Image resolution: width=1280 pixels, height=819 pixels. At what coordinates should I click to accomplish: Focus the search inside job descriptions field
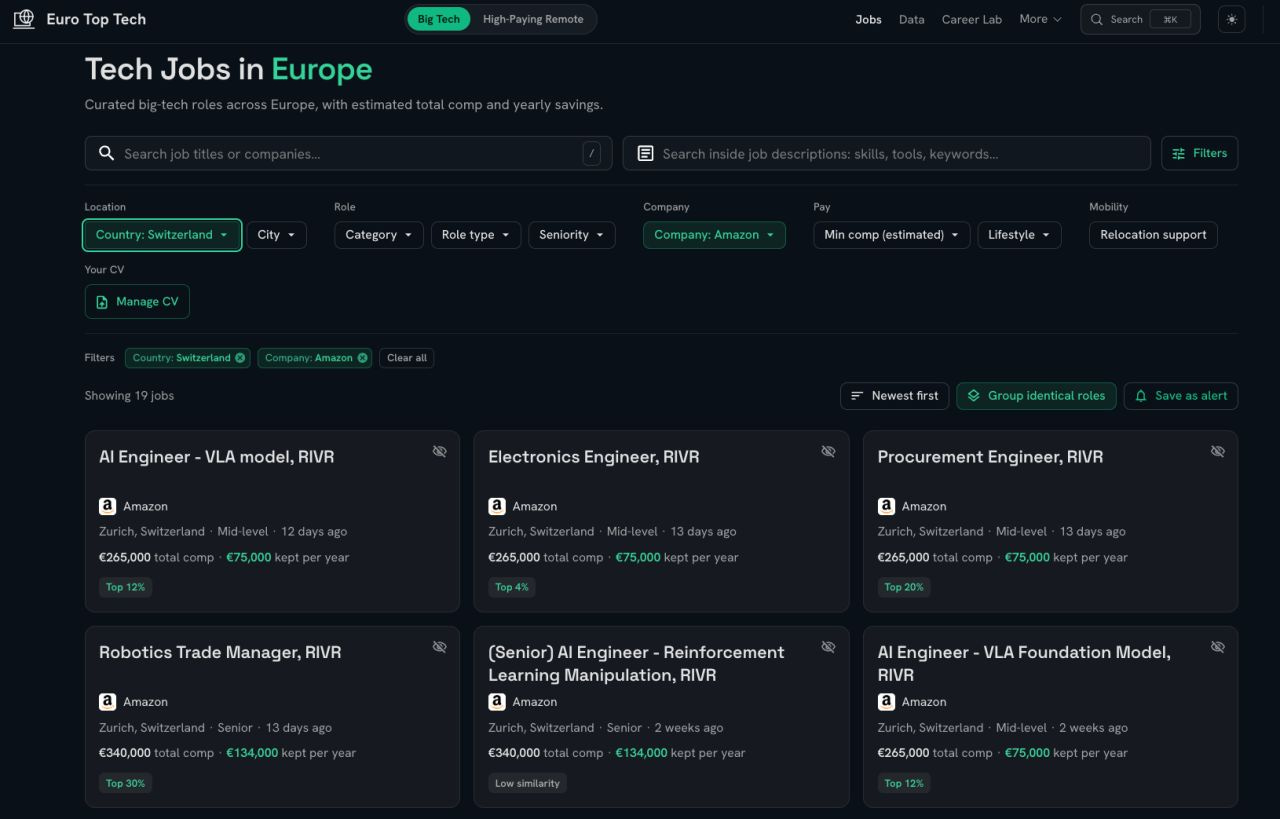click(886, 153)
